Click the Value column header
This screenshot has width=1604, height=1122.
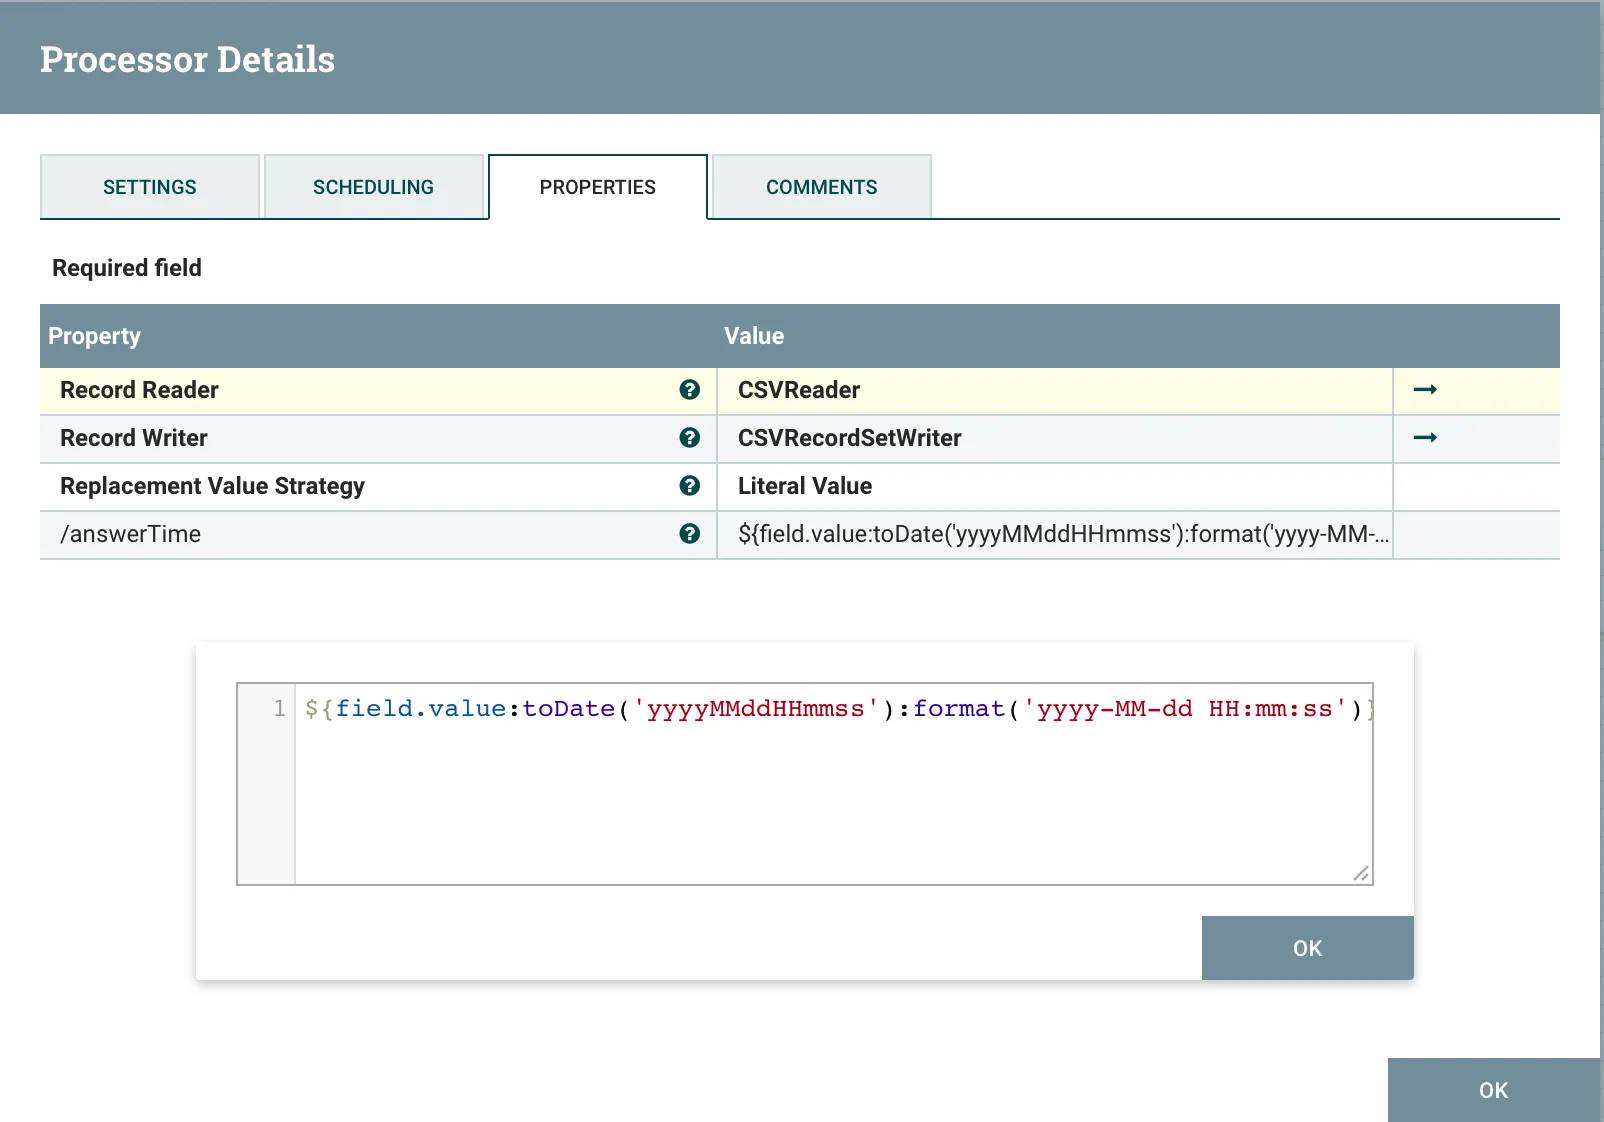pos(754,336)
